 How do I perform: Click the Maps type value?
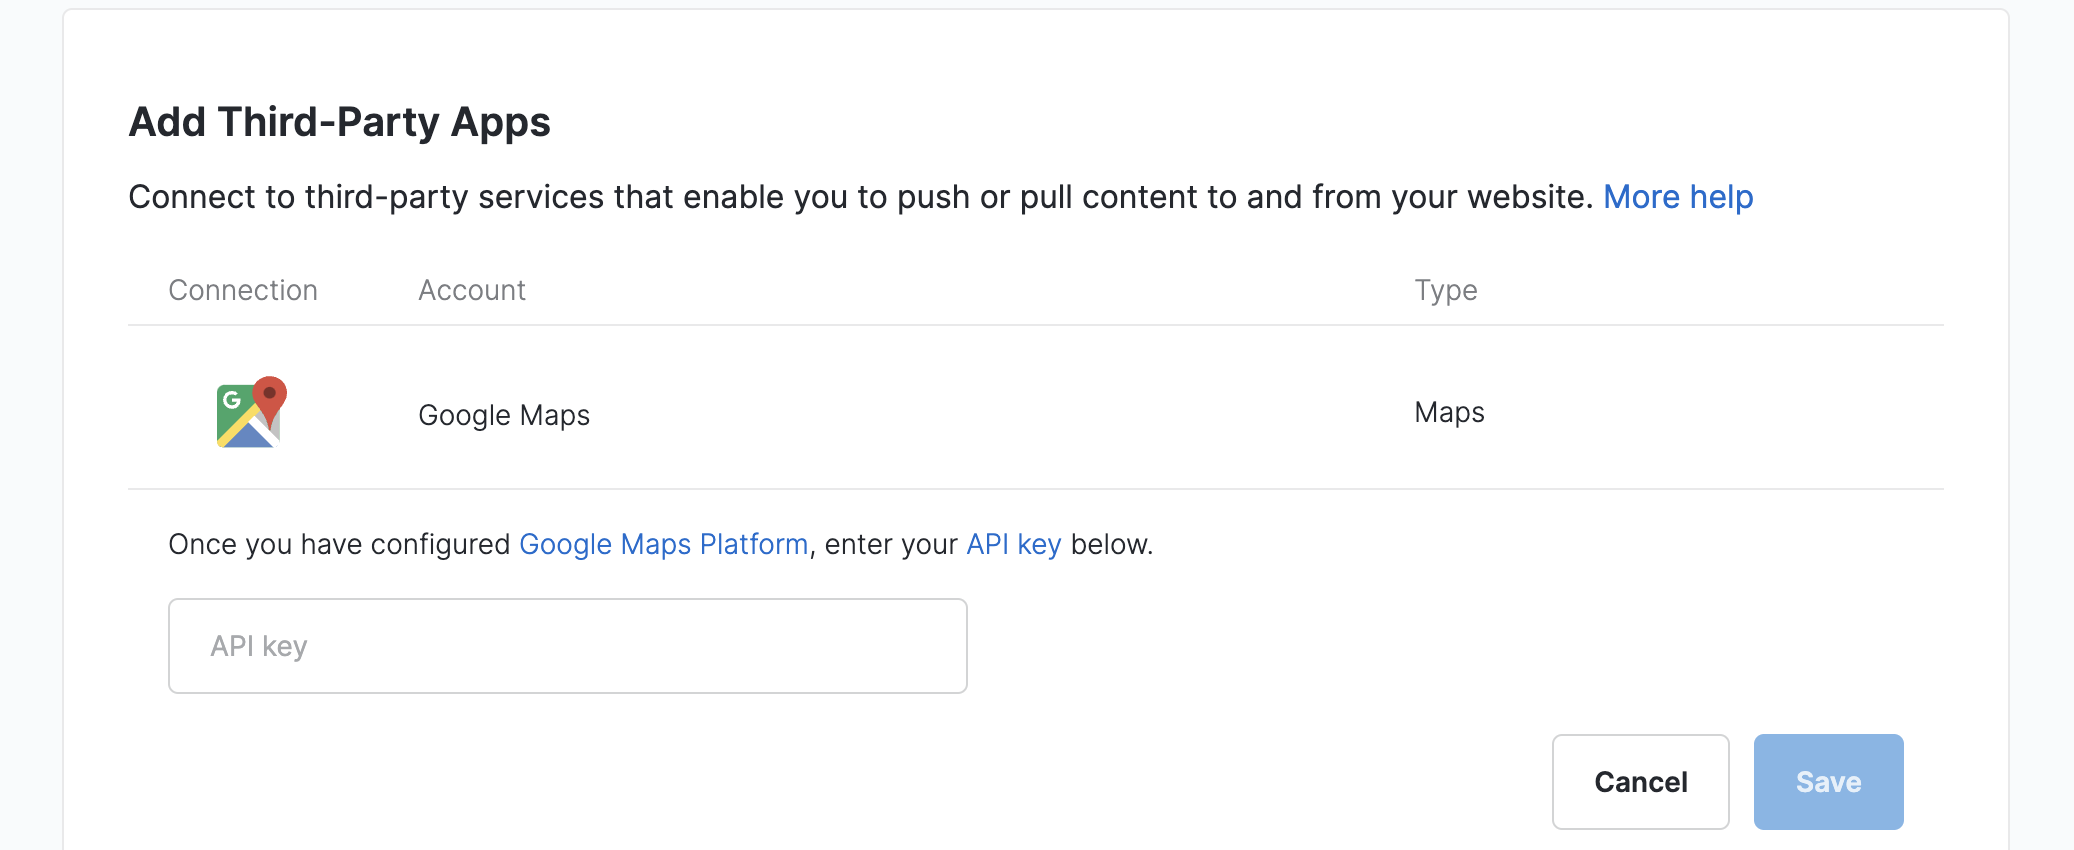pyautogui.click(x=1450, y=412)
